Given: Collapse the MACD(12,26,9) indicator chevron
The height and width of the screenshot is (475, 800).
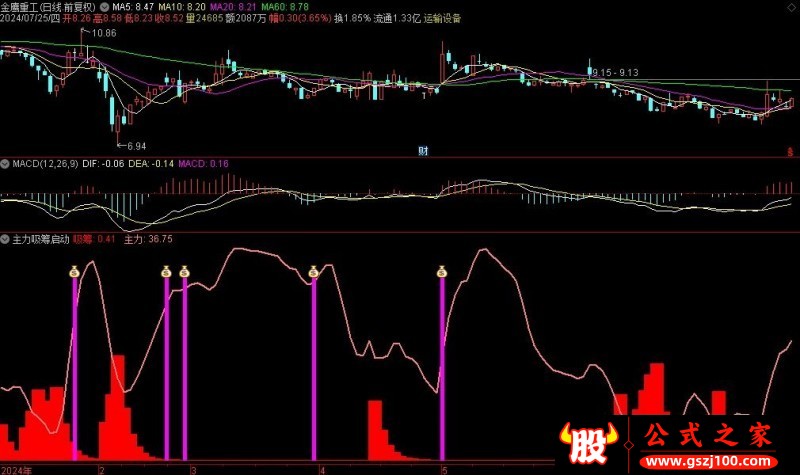Looking at the screenshot, I should tap(5, 164).
